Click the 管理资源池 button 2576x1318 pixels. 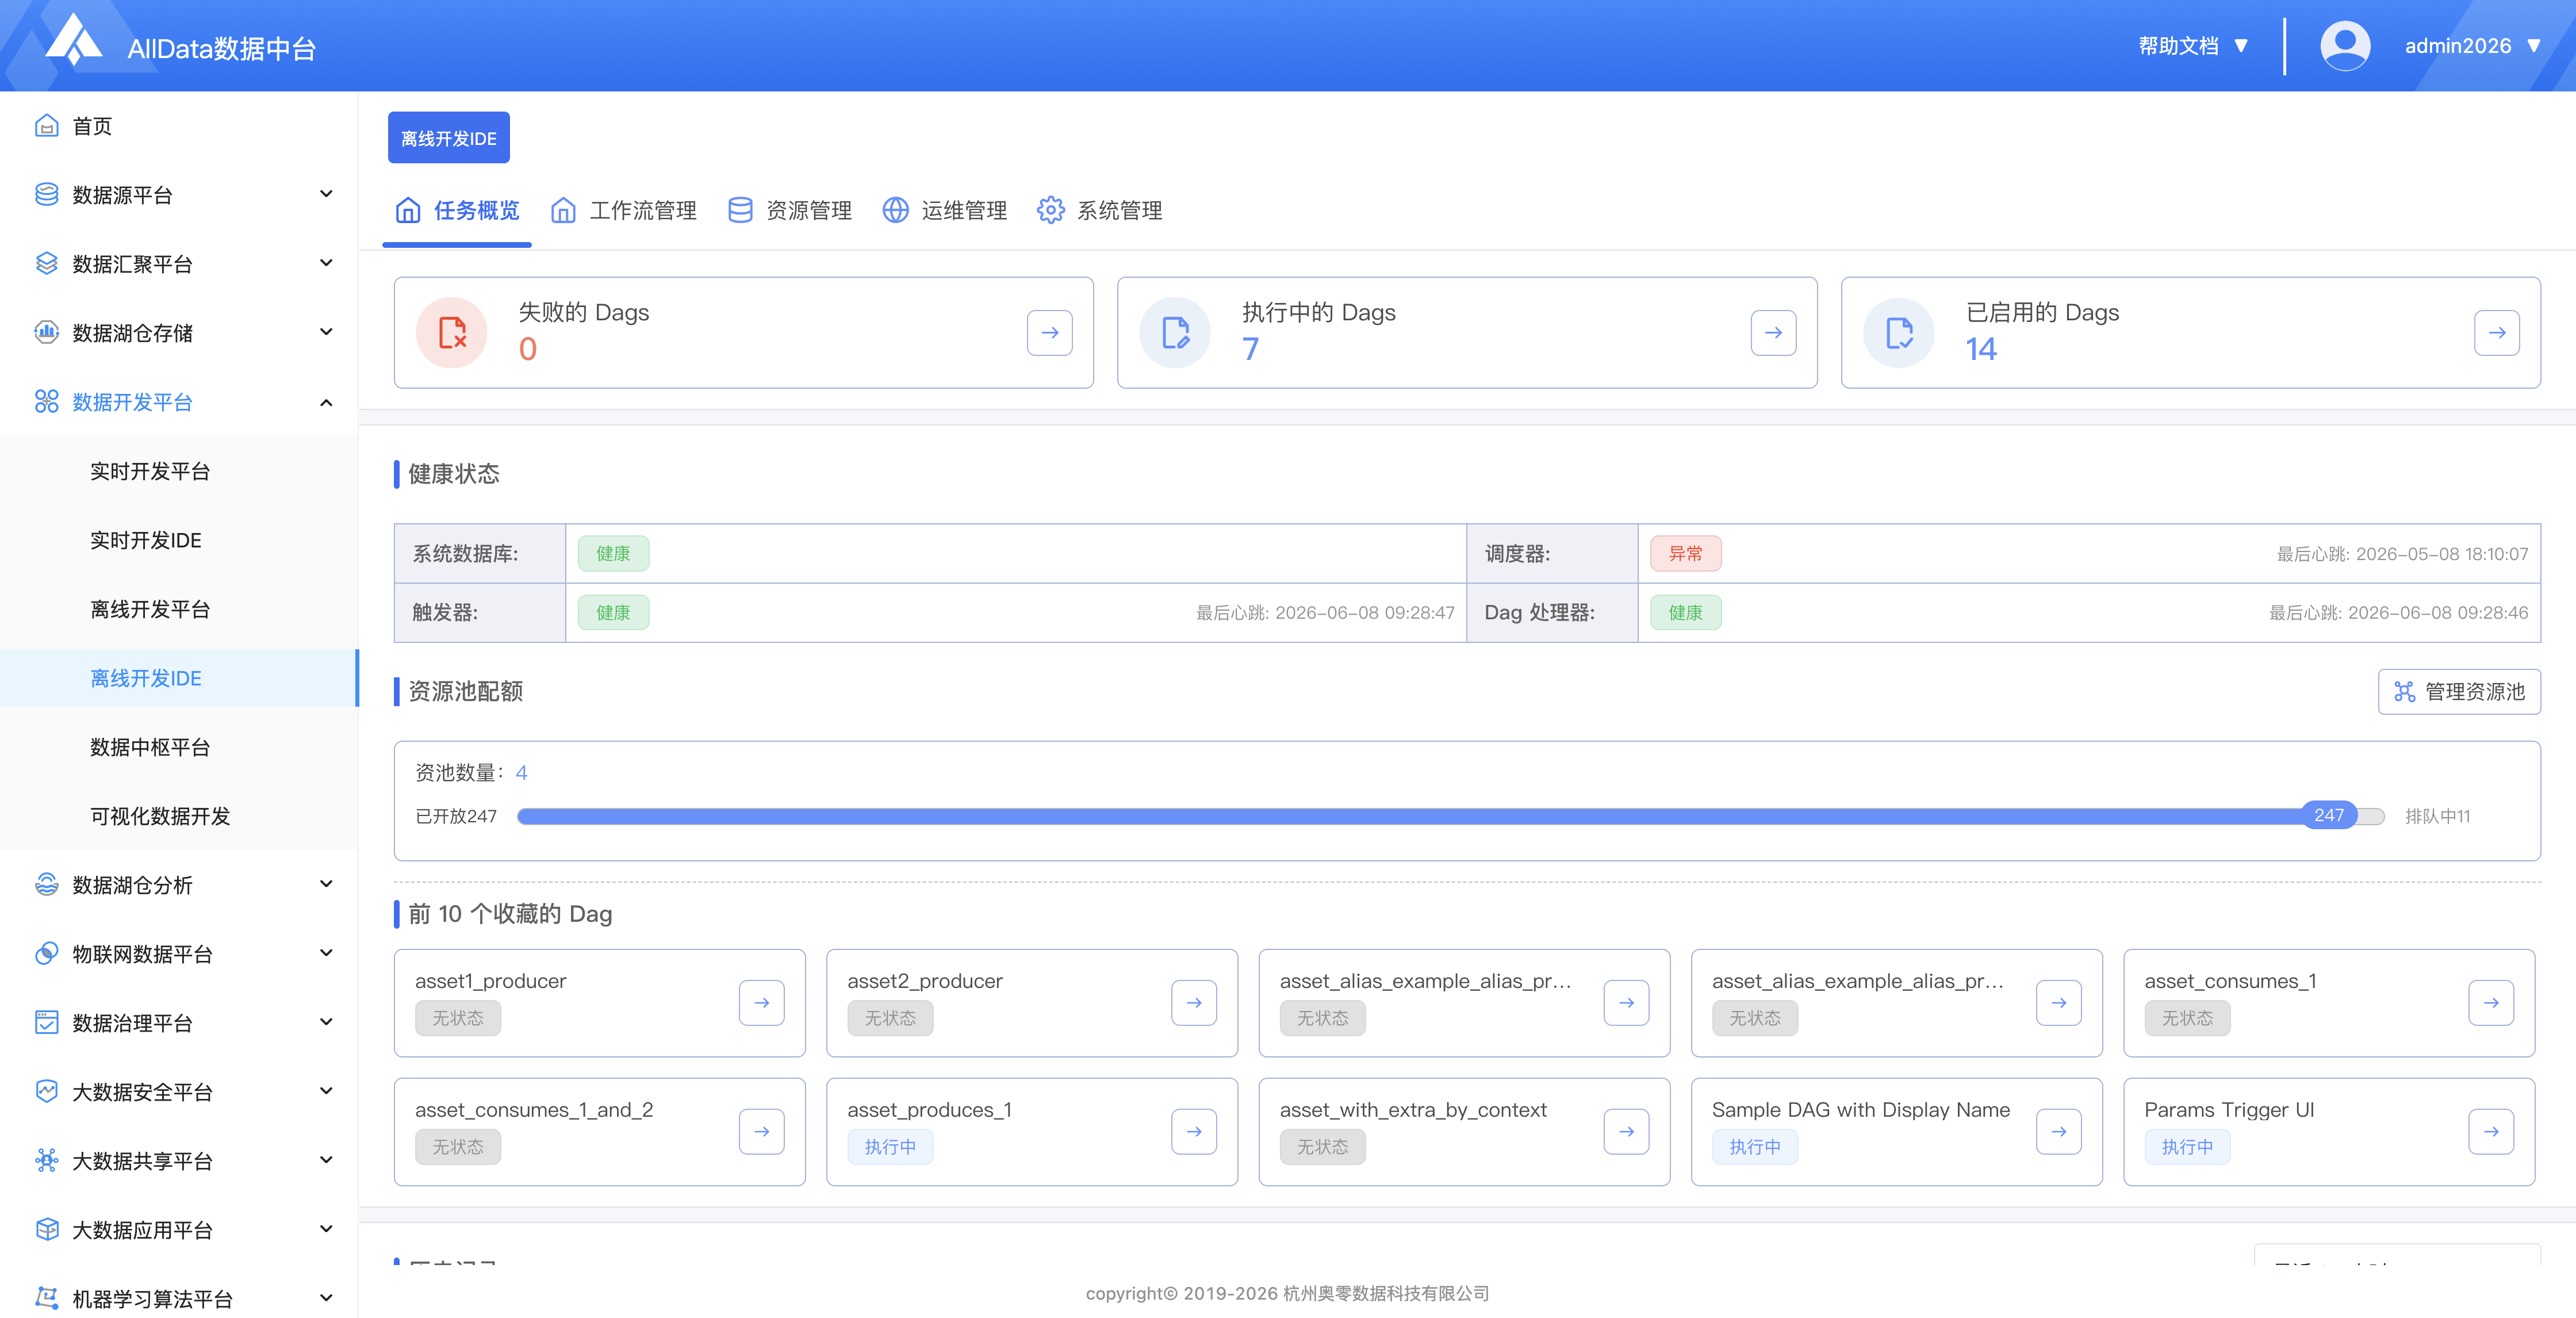(2459, 692)
